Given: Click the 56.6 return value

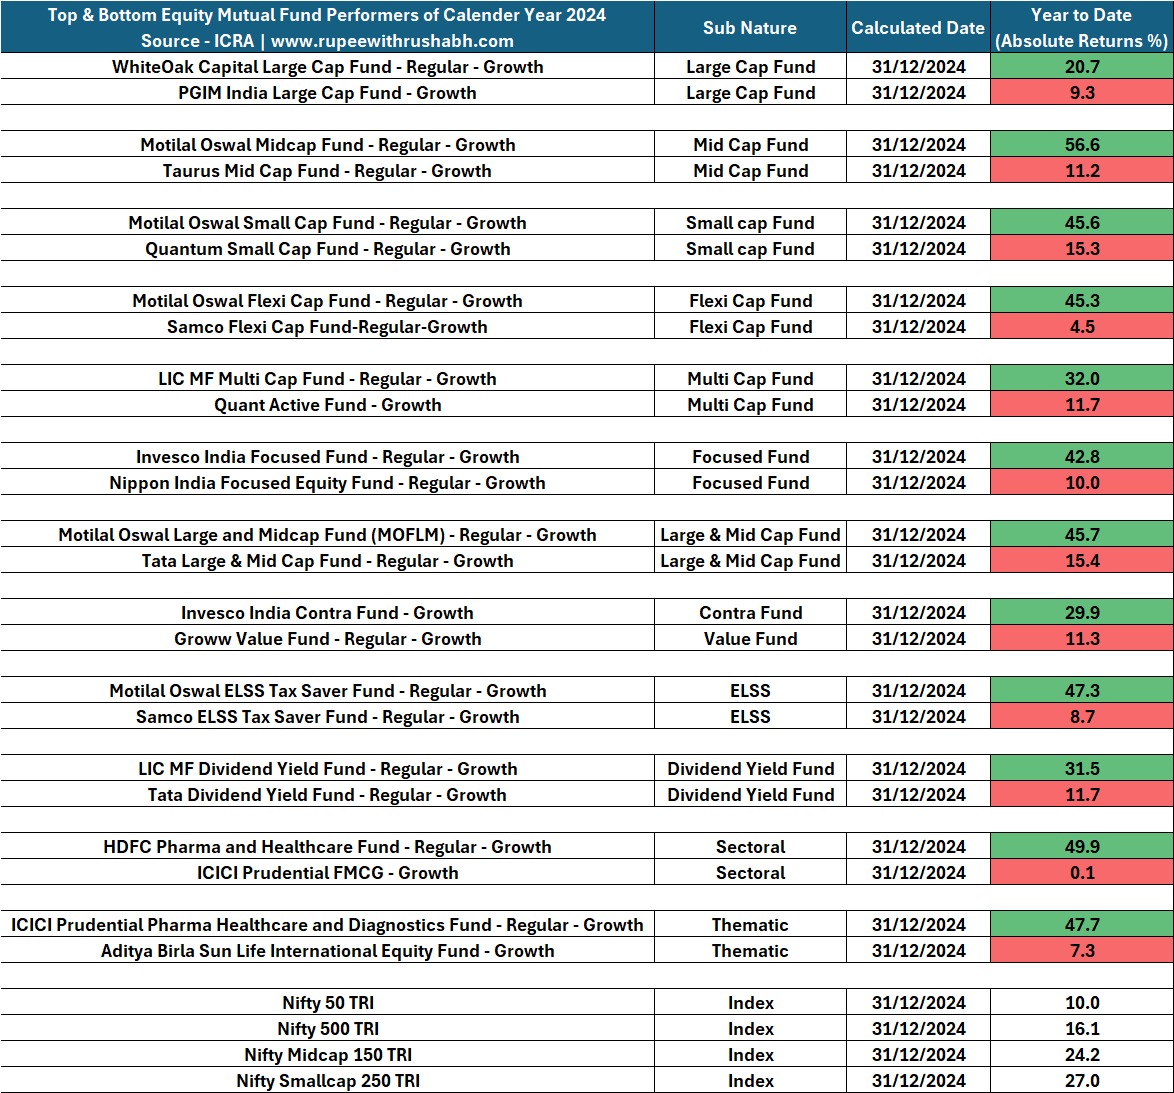Looking at the screenshot, I should pos(1082,144).
